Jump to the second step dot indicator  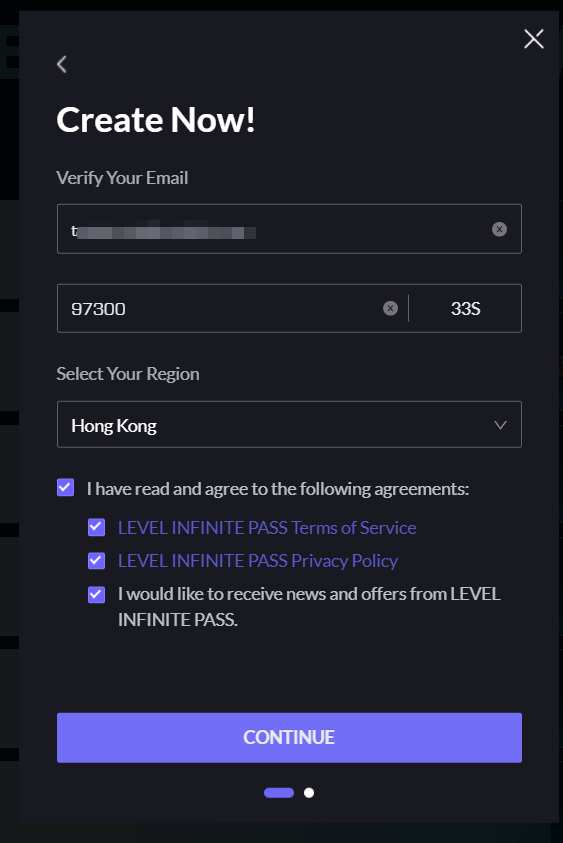(x=309, y=793)
